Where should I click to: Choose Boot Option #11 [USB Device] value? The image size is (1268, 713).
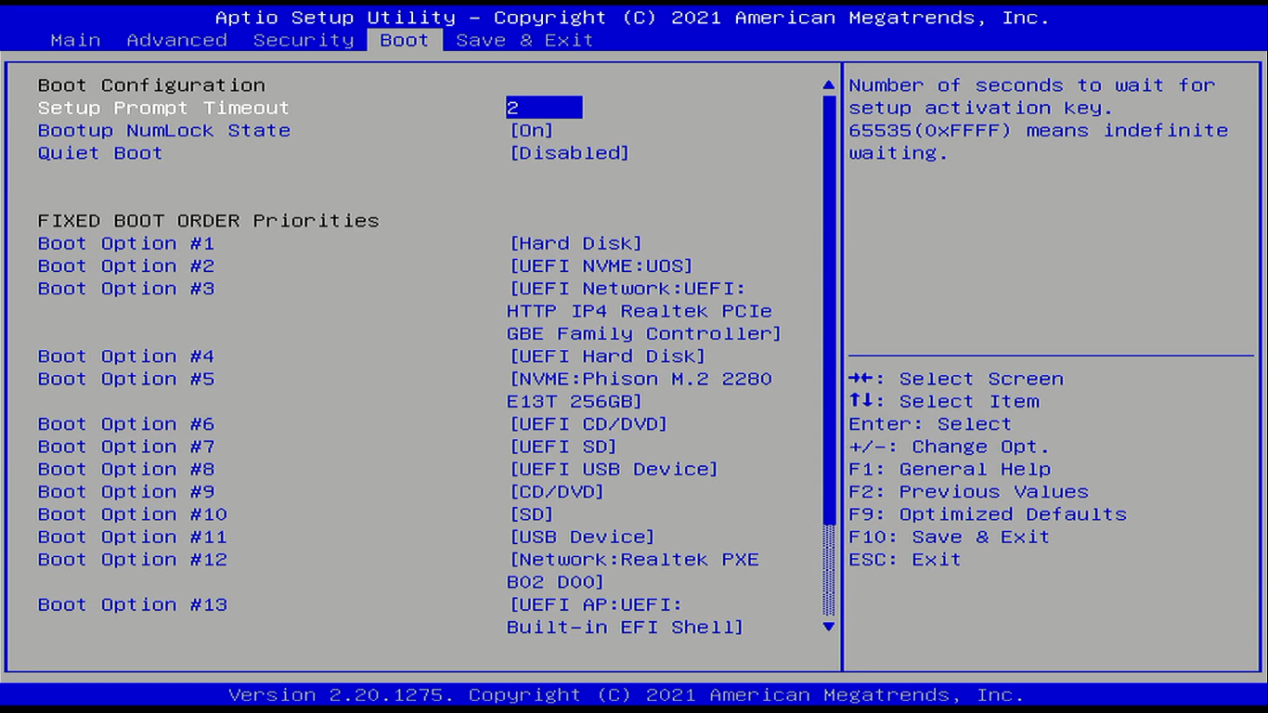click(x=582, y=537)
